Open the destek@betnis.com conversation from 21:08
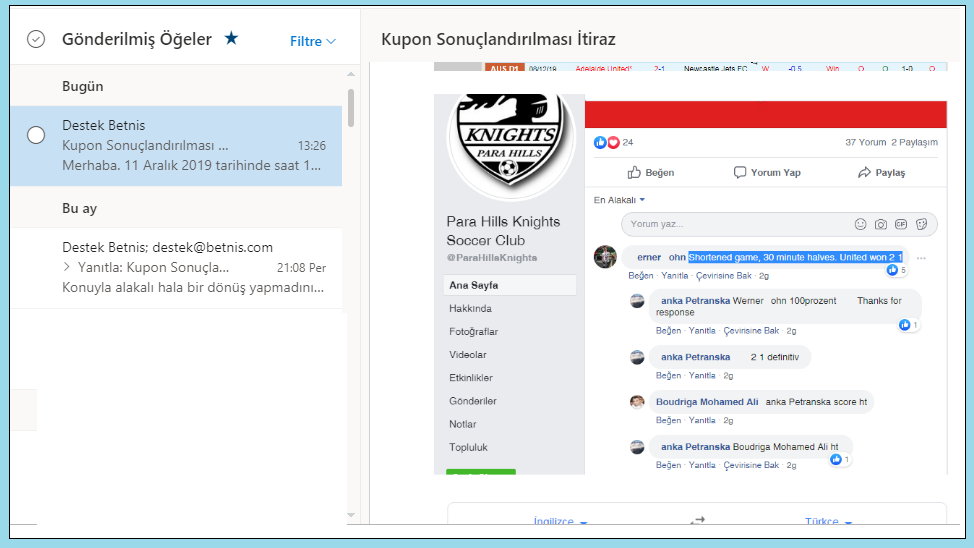974x548 pixels. [176, 267]
